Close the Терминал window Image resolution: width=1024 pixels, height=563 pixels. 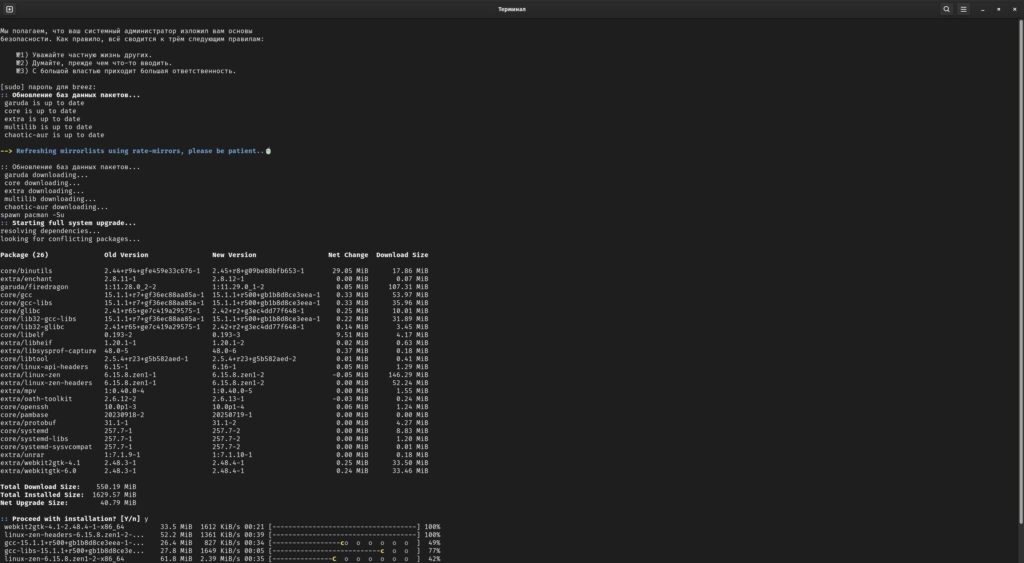pos(1014,9)
